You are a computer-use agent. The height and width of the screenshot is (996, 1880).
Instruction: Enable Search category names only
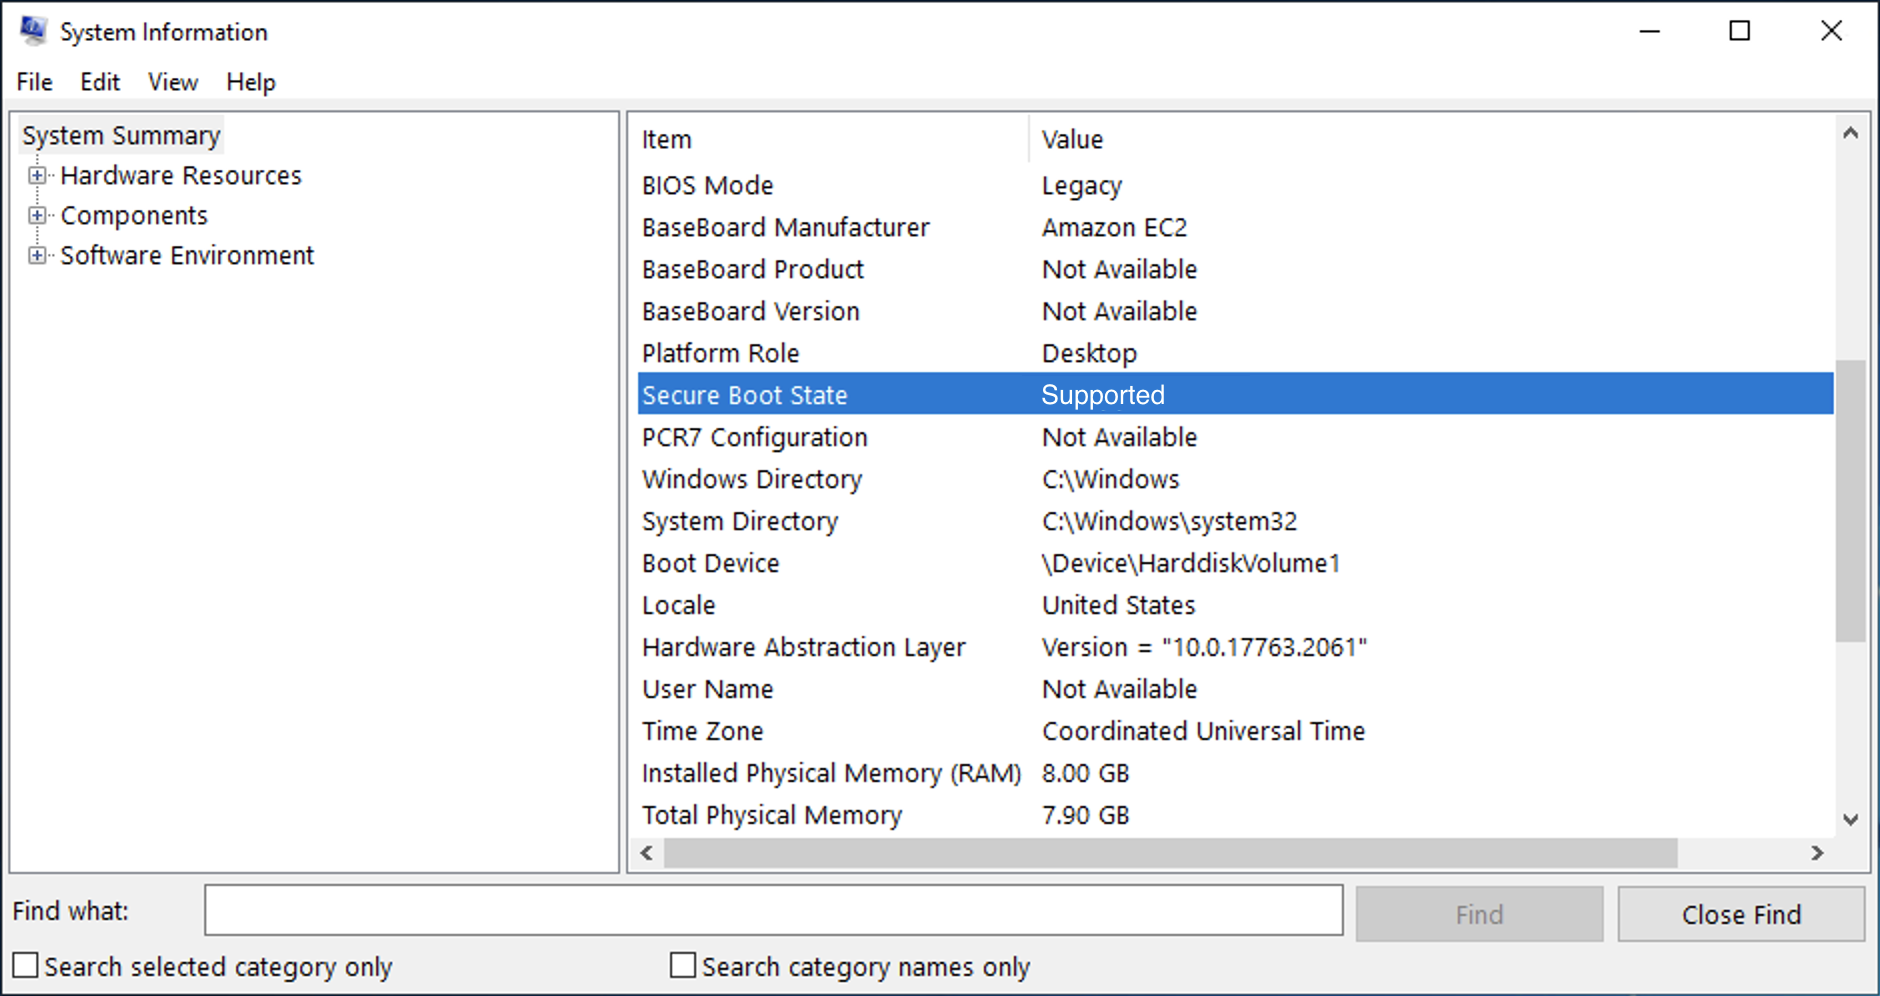(682, 964)
